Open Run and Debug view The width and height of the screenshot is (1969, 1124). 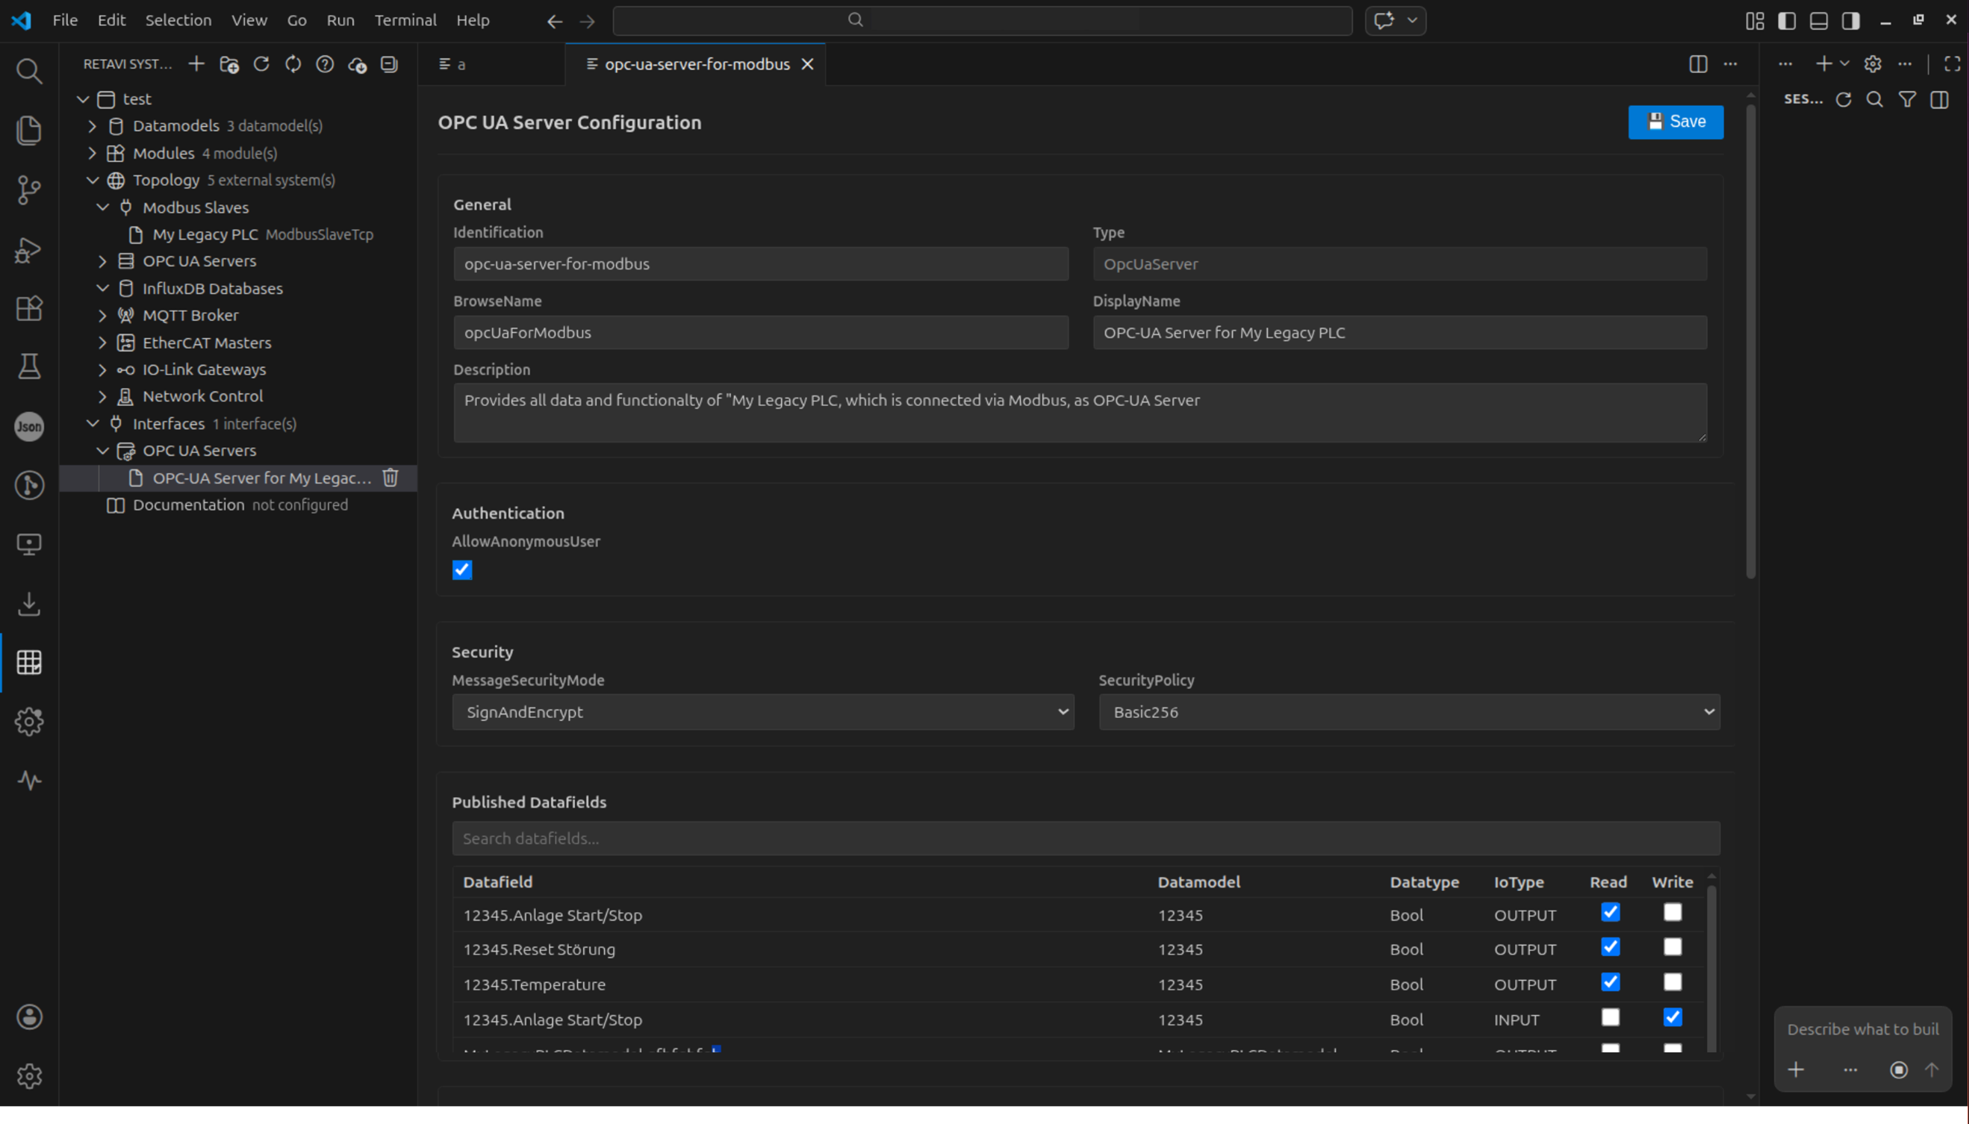point(29,249)
